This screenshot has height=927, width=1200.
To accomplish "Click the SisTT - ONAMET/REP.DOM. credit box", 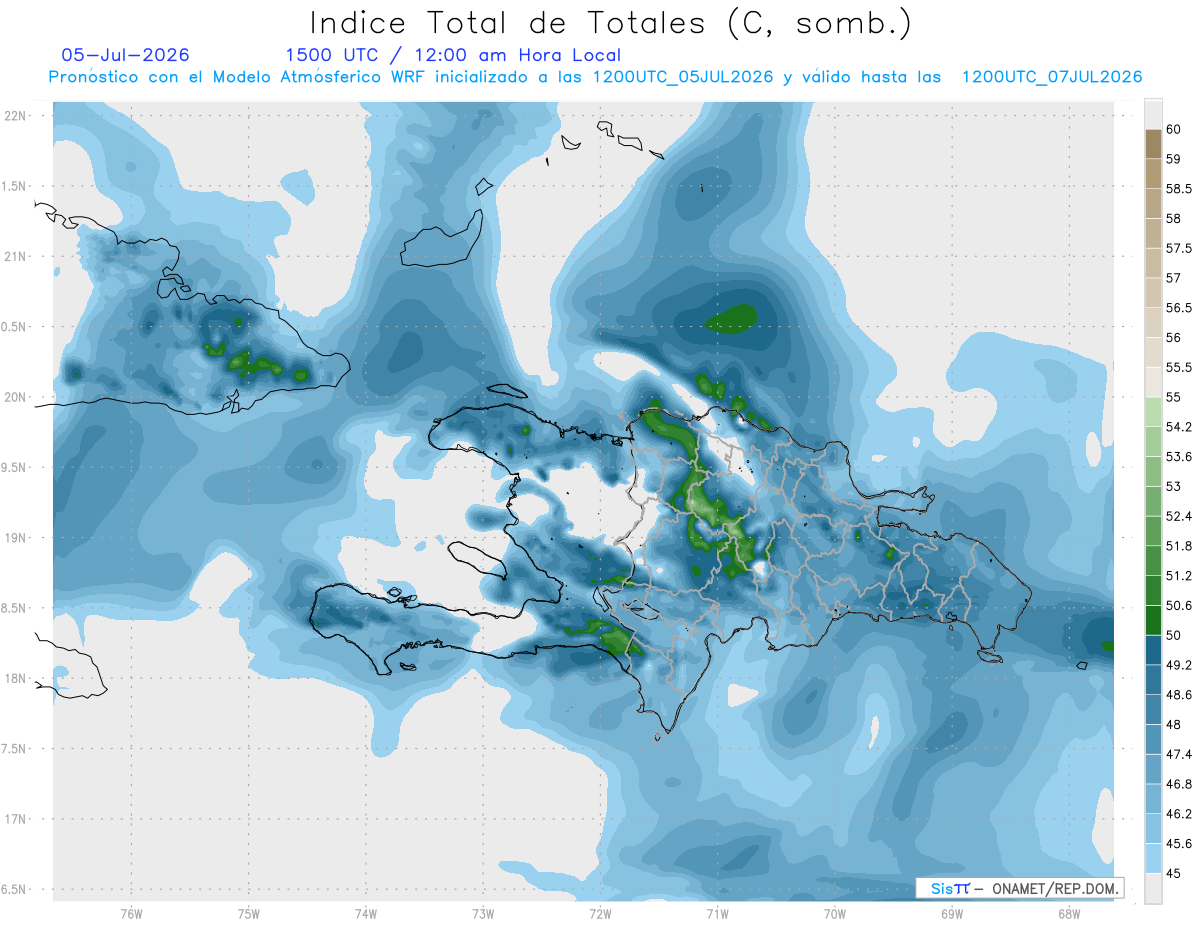I will pos(1021,888).
